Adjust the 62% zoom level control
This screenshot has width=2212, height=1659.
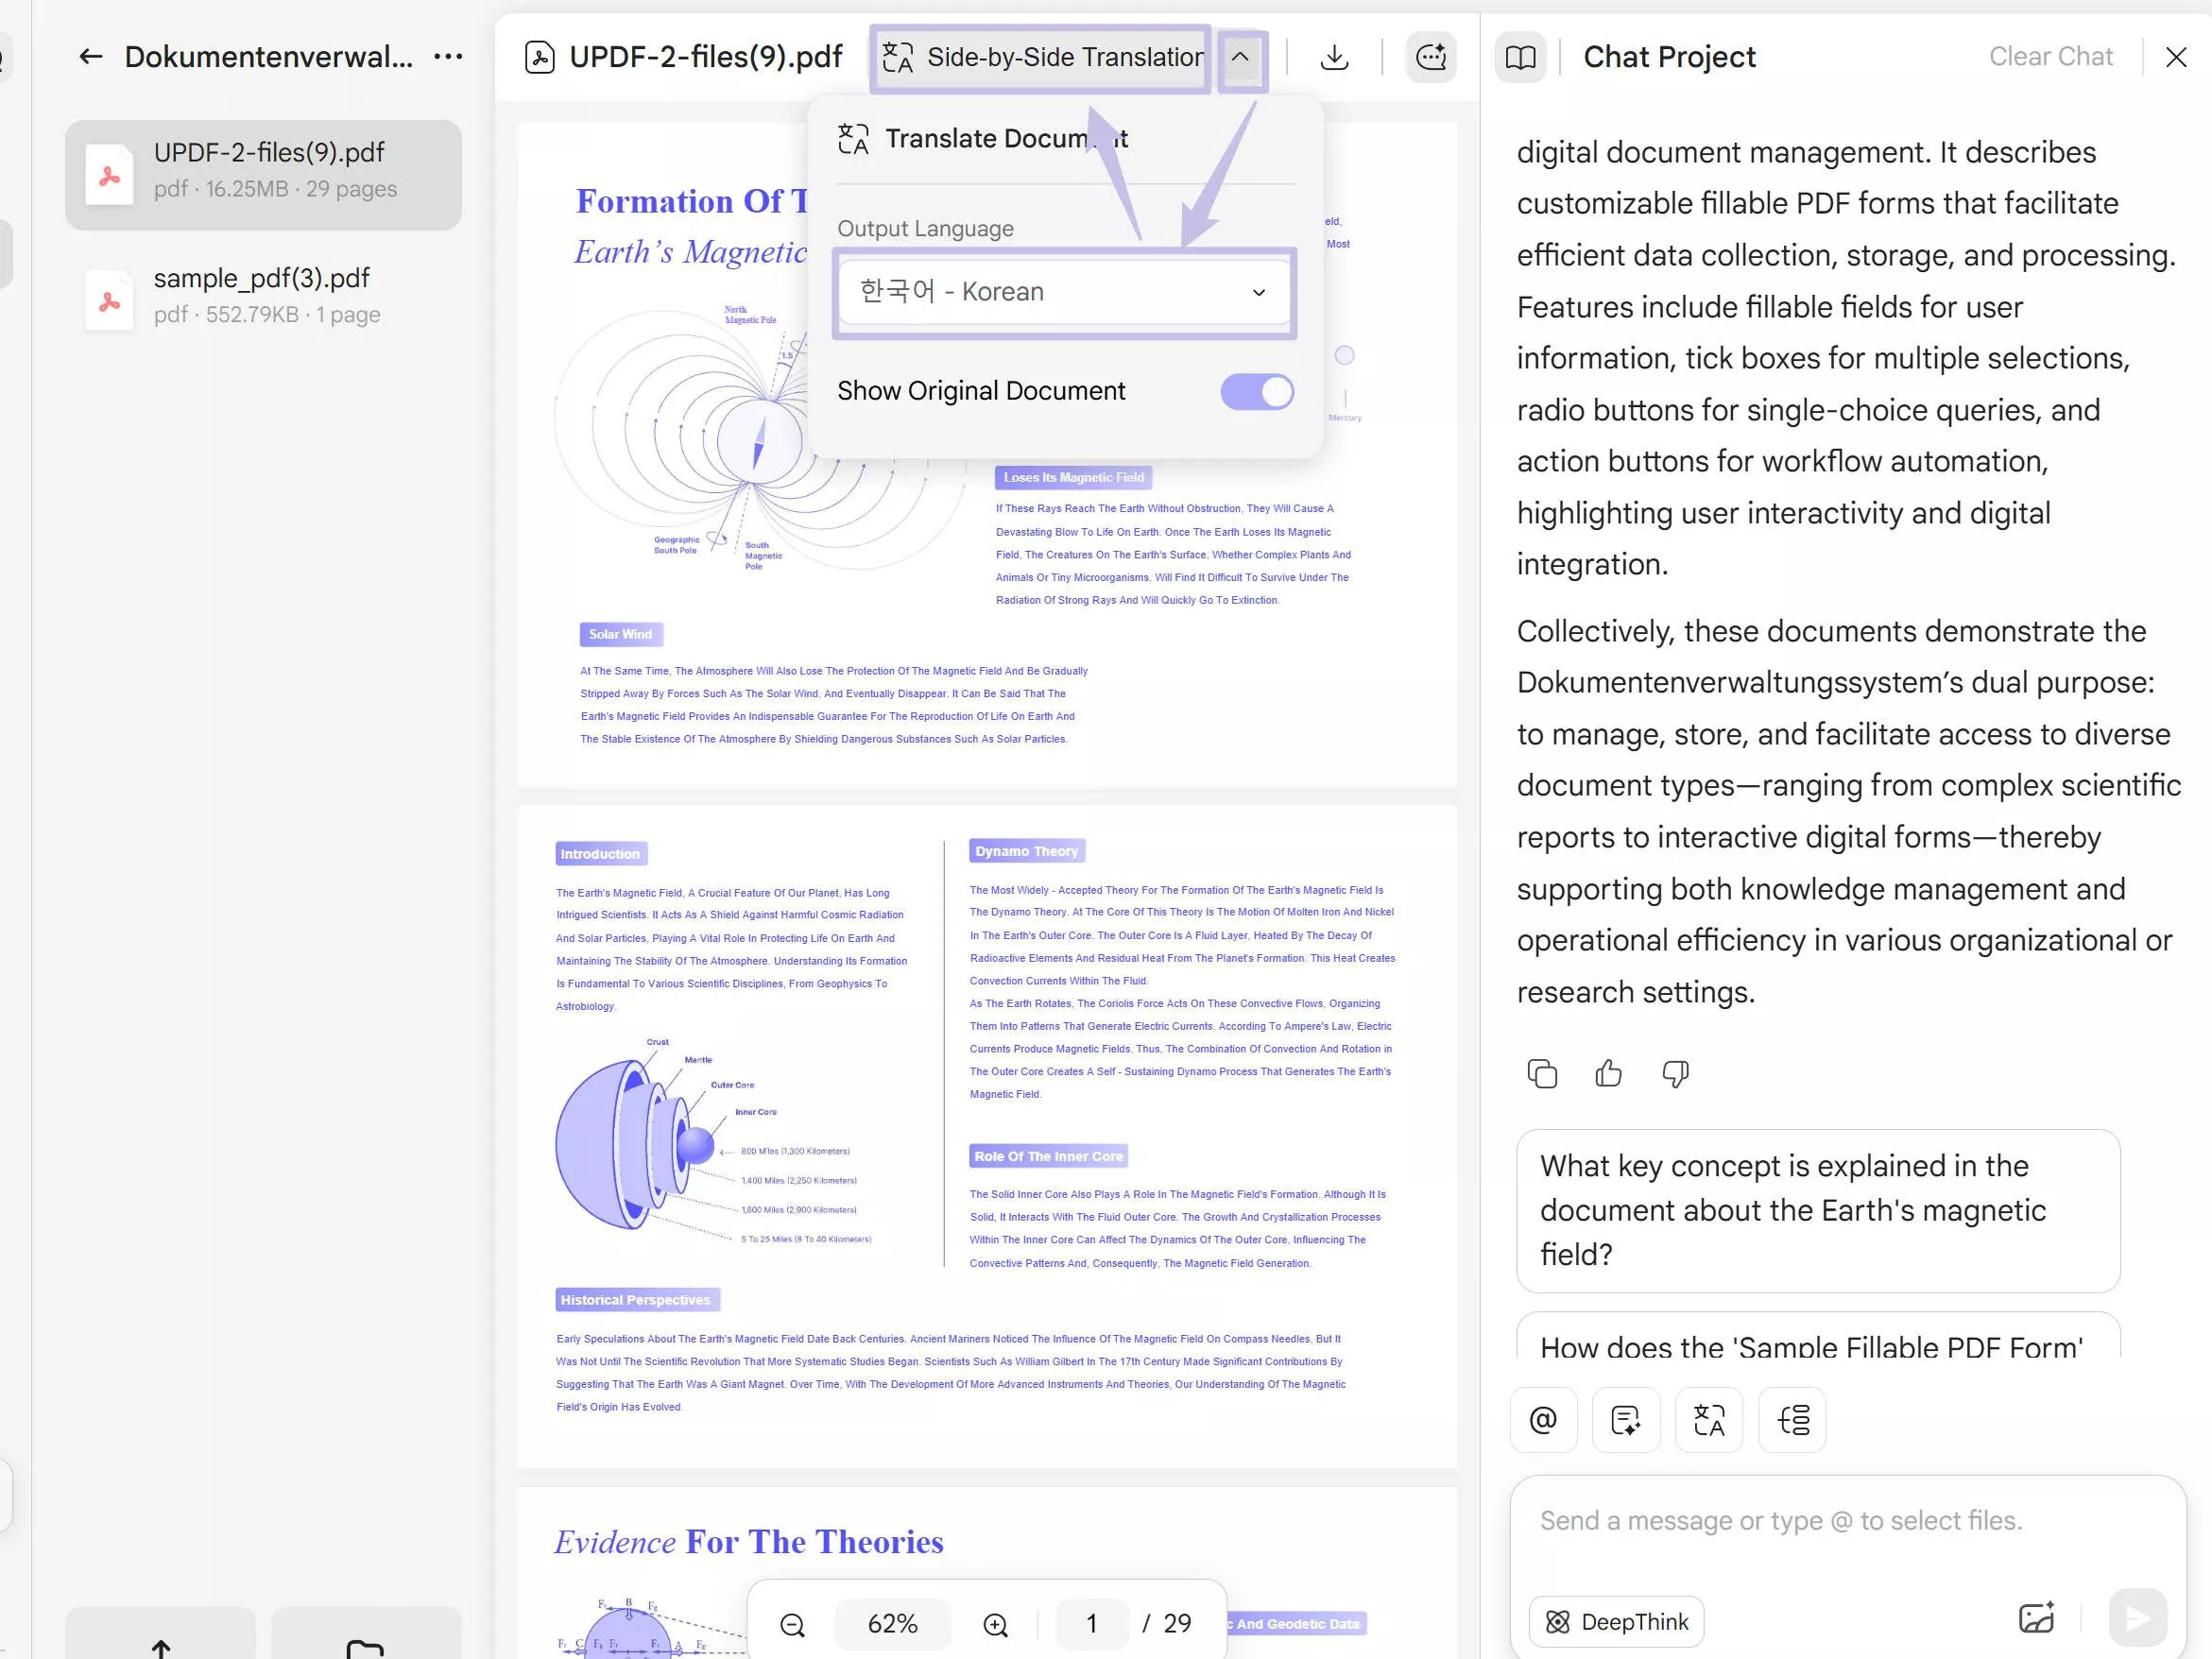(x=893, y=1623)
